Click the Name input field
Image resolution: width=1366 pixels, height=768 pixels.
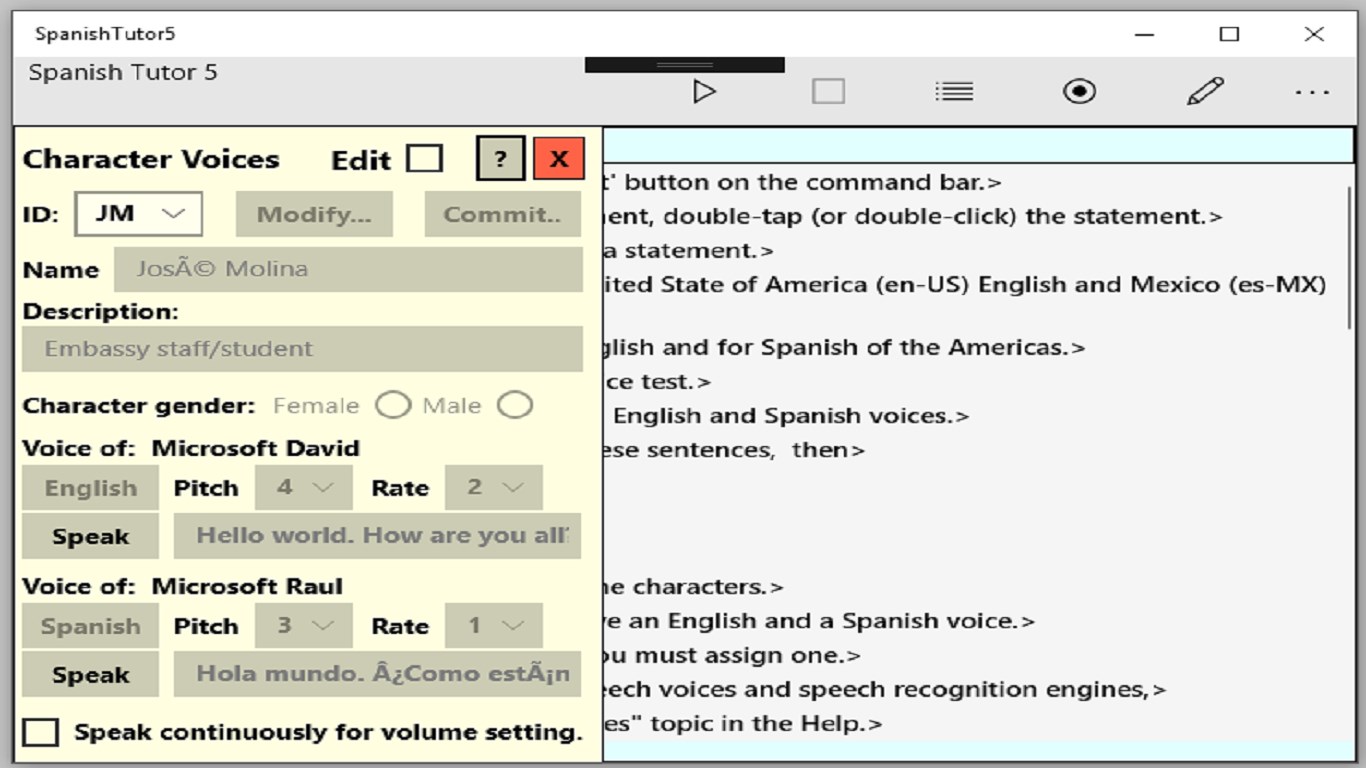coord(348,269)
